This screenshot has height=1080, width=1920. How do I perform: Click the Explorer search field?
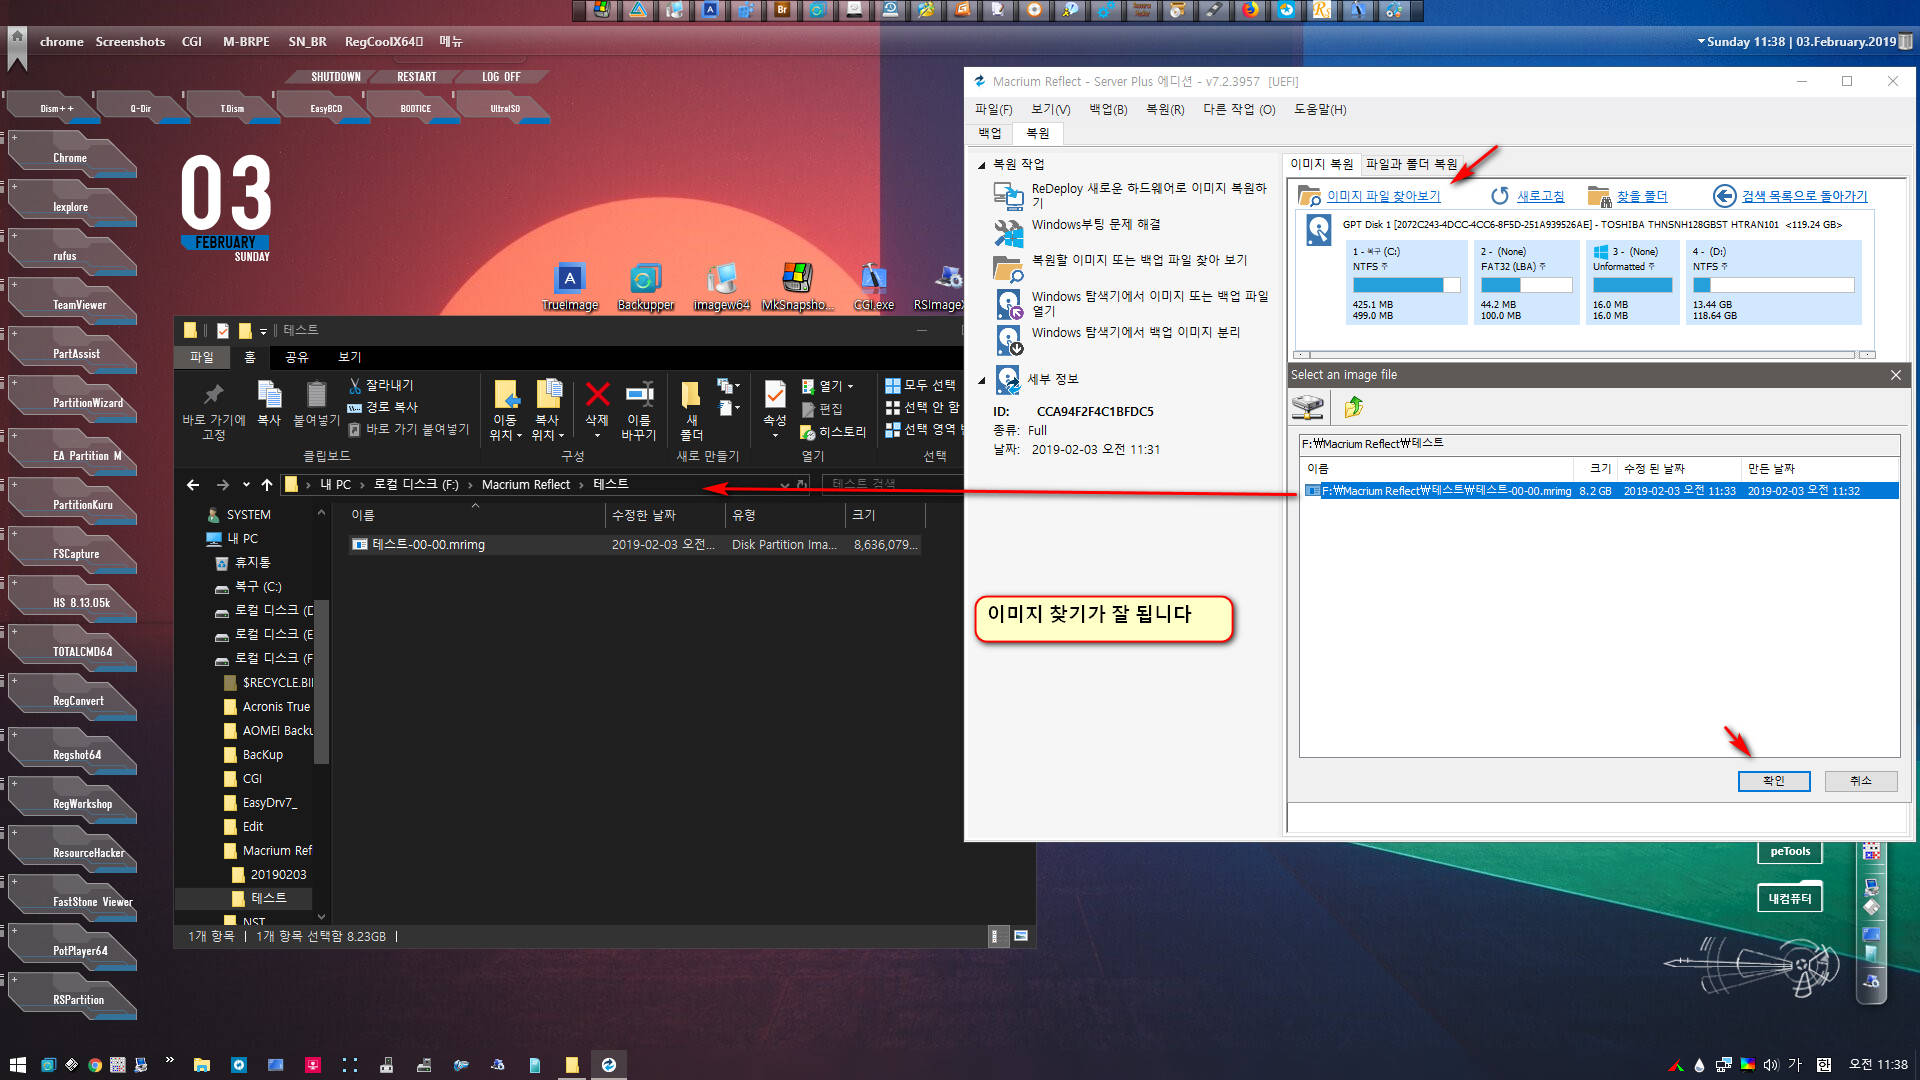tap(890, 485)
